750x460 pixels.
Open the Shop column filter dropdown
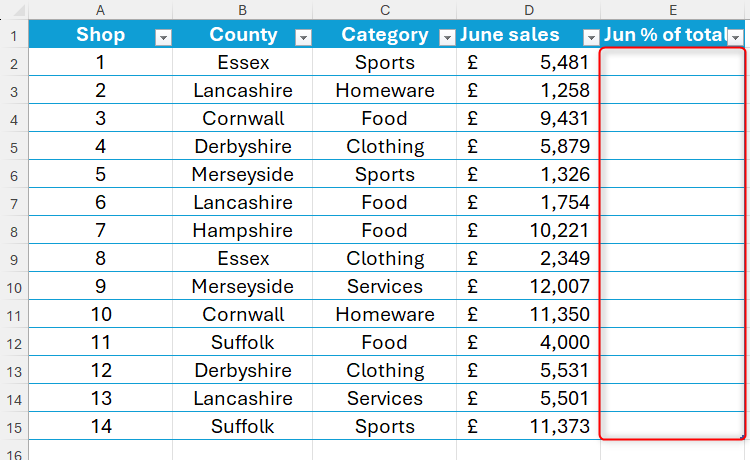click(x=163, y=37)
